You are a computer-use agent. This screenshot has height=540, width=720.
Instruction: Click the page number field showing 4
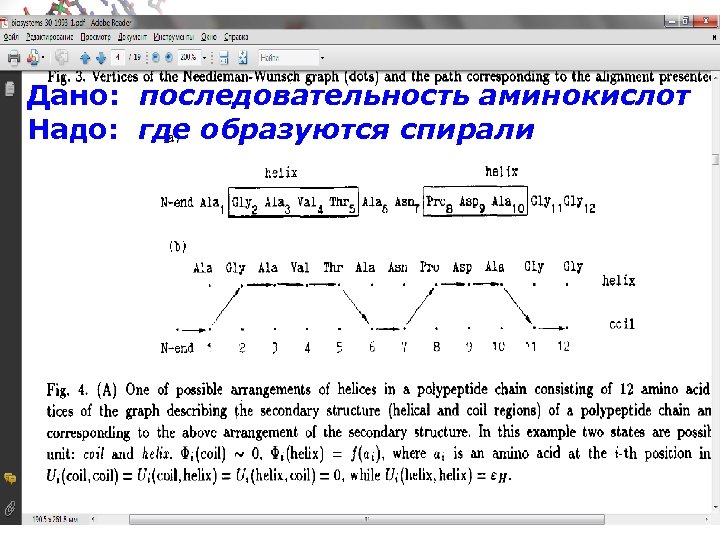(118, 57)
